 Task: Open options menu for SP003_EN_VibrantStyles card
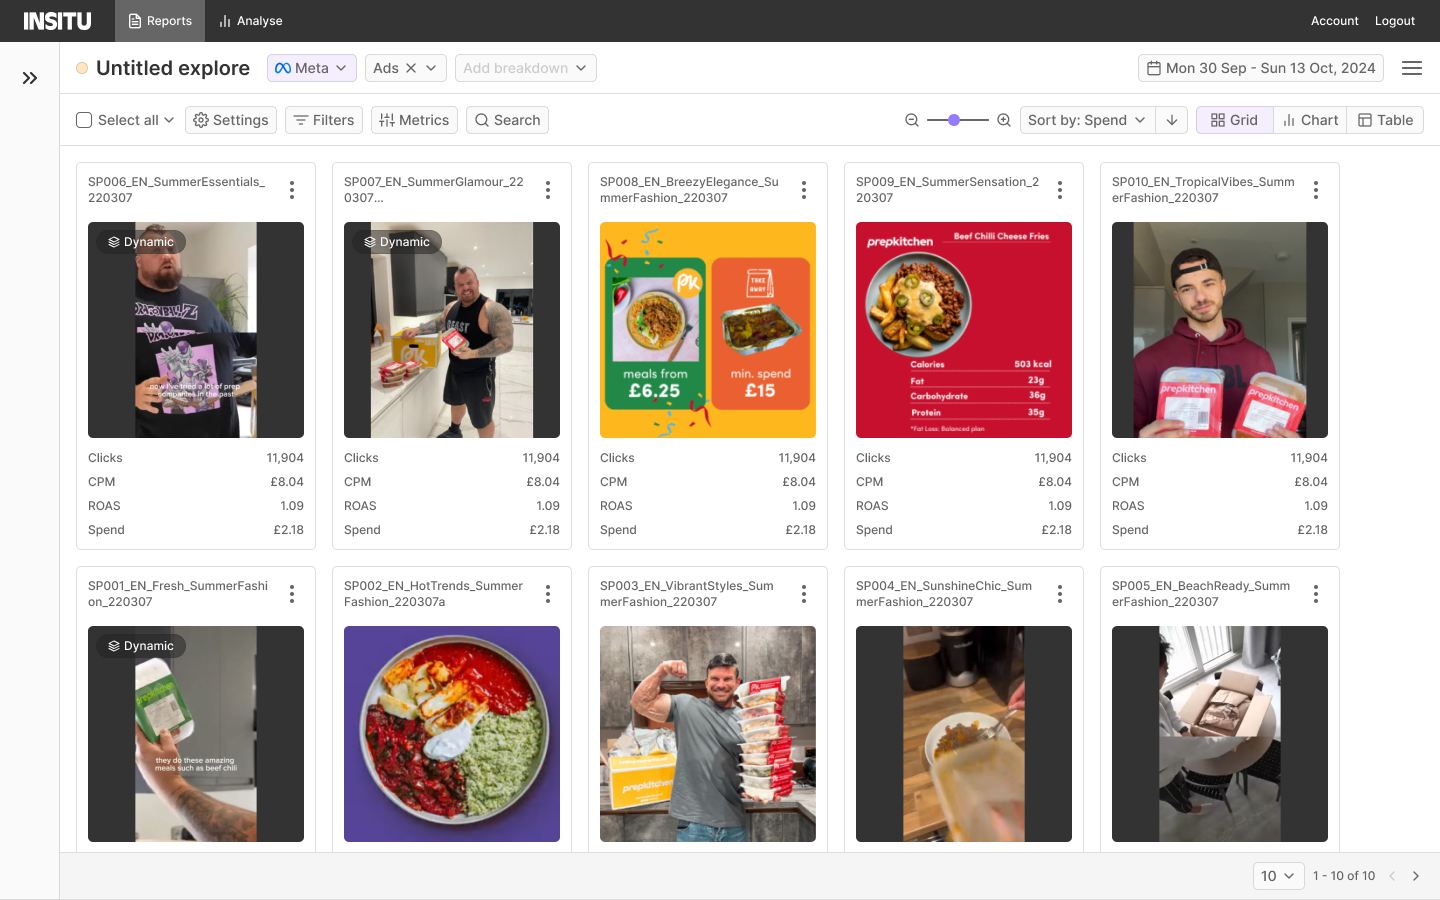pyautogui.click(x=804, y=594)
